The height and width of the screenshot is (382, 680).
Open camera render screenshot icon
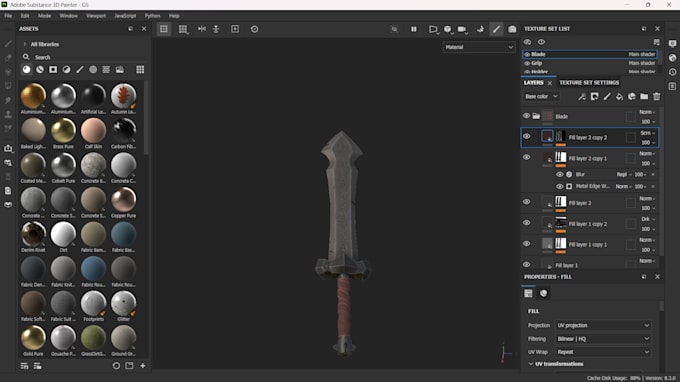pyautogui.click(x=512, y=29)
